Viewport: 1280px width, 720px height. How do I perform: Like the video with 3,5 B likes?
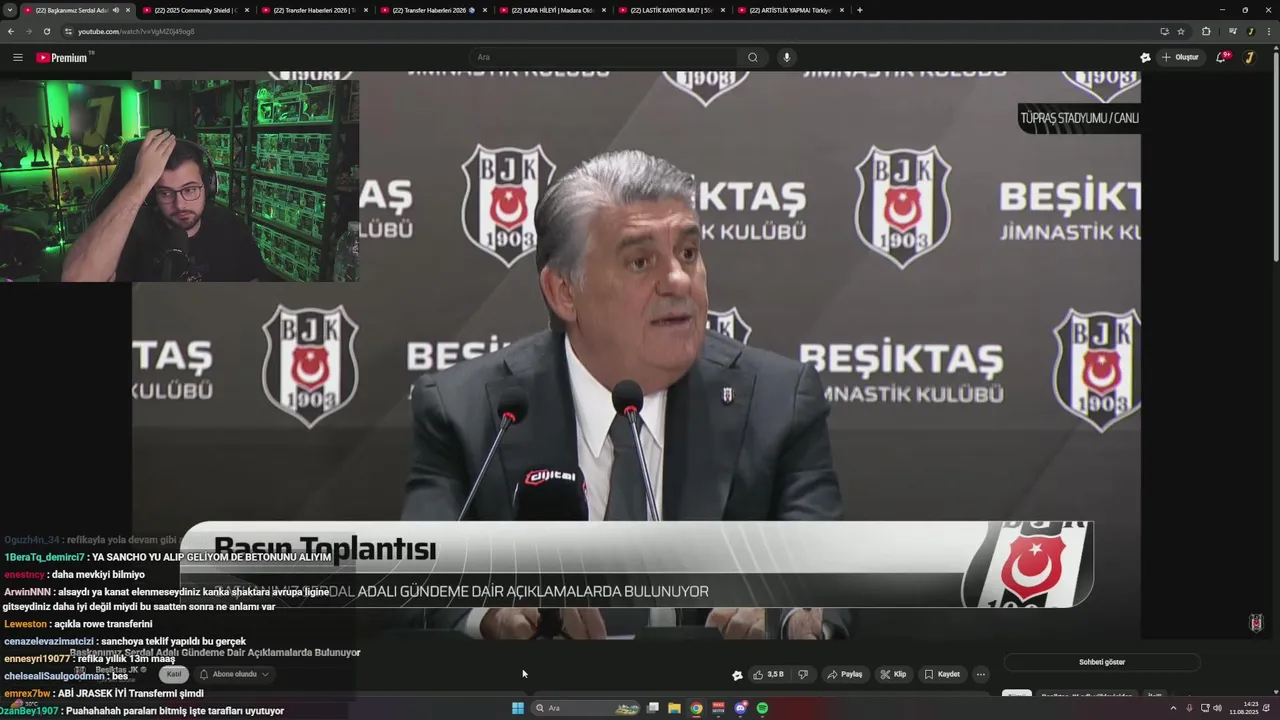(770, 674)
